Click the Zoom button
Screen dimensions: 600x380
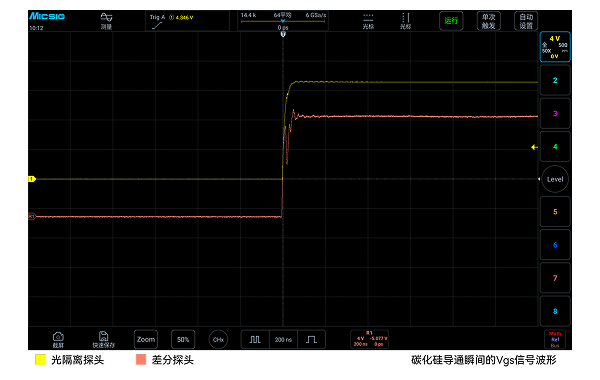click(146, 339)
